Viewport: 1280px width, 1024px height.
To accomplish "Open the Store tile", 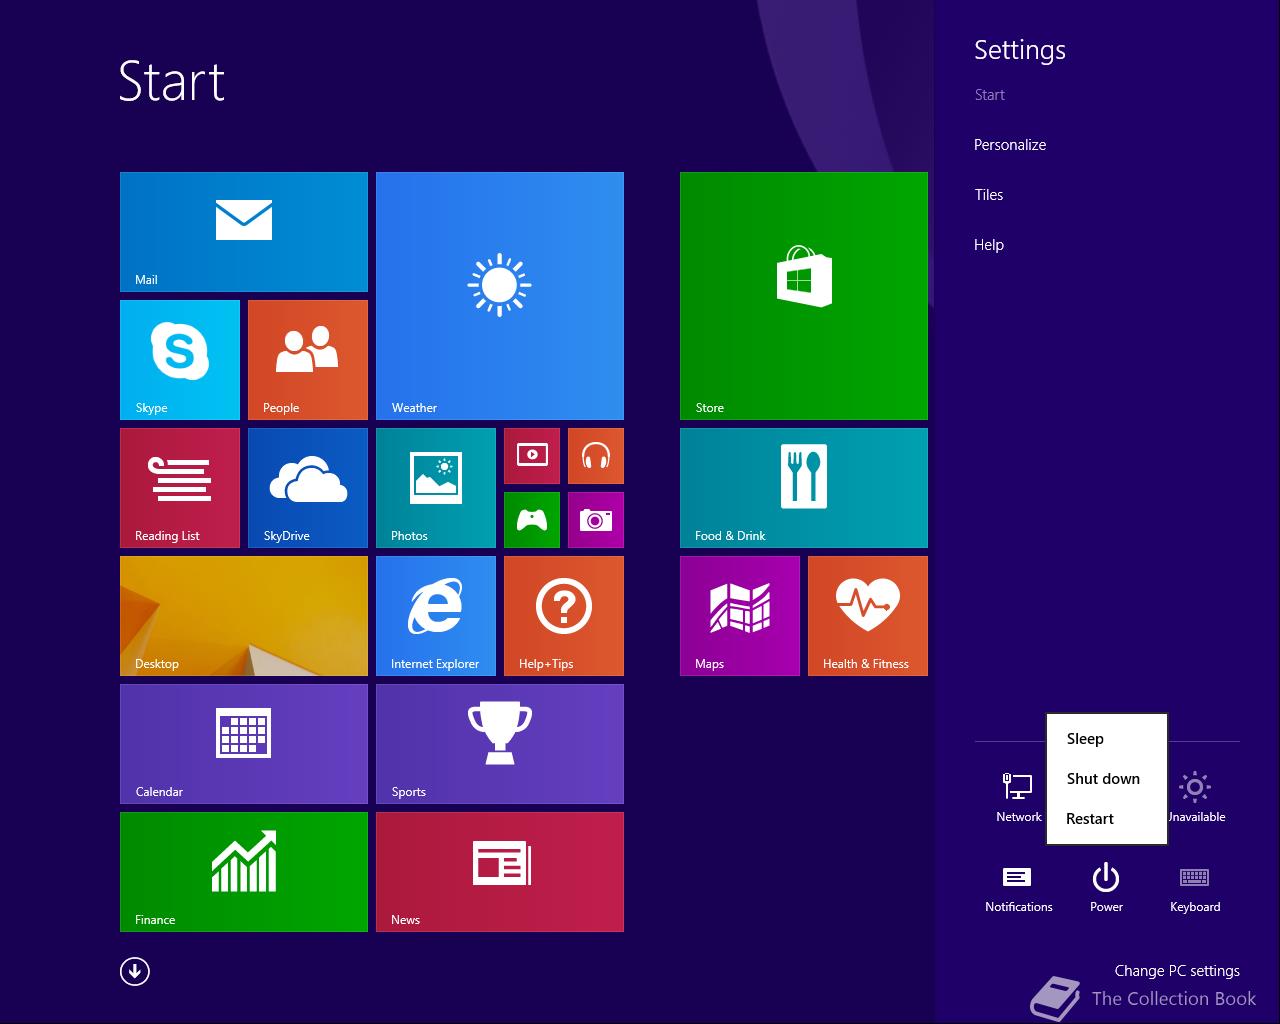I will pos(804,296).
